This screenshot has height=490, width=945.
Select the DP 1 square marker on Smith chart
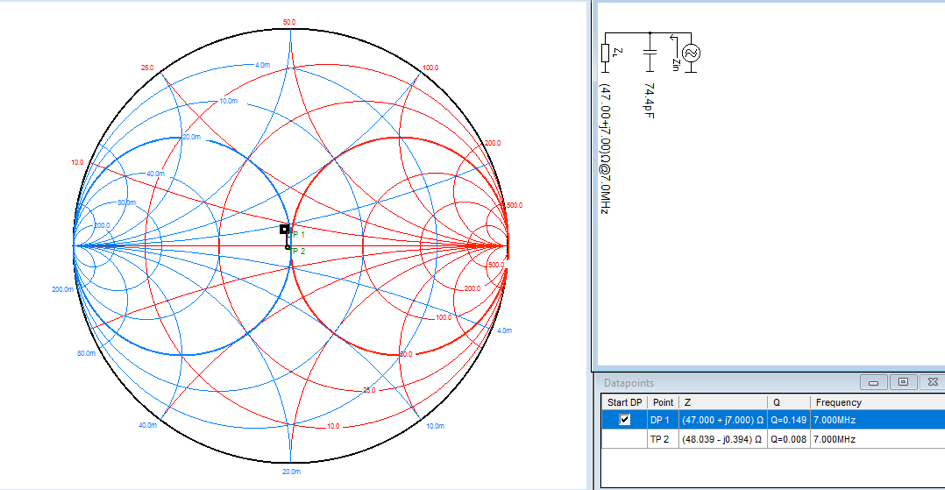[x=284, y=229]
